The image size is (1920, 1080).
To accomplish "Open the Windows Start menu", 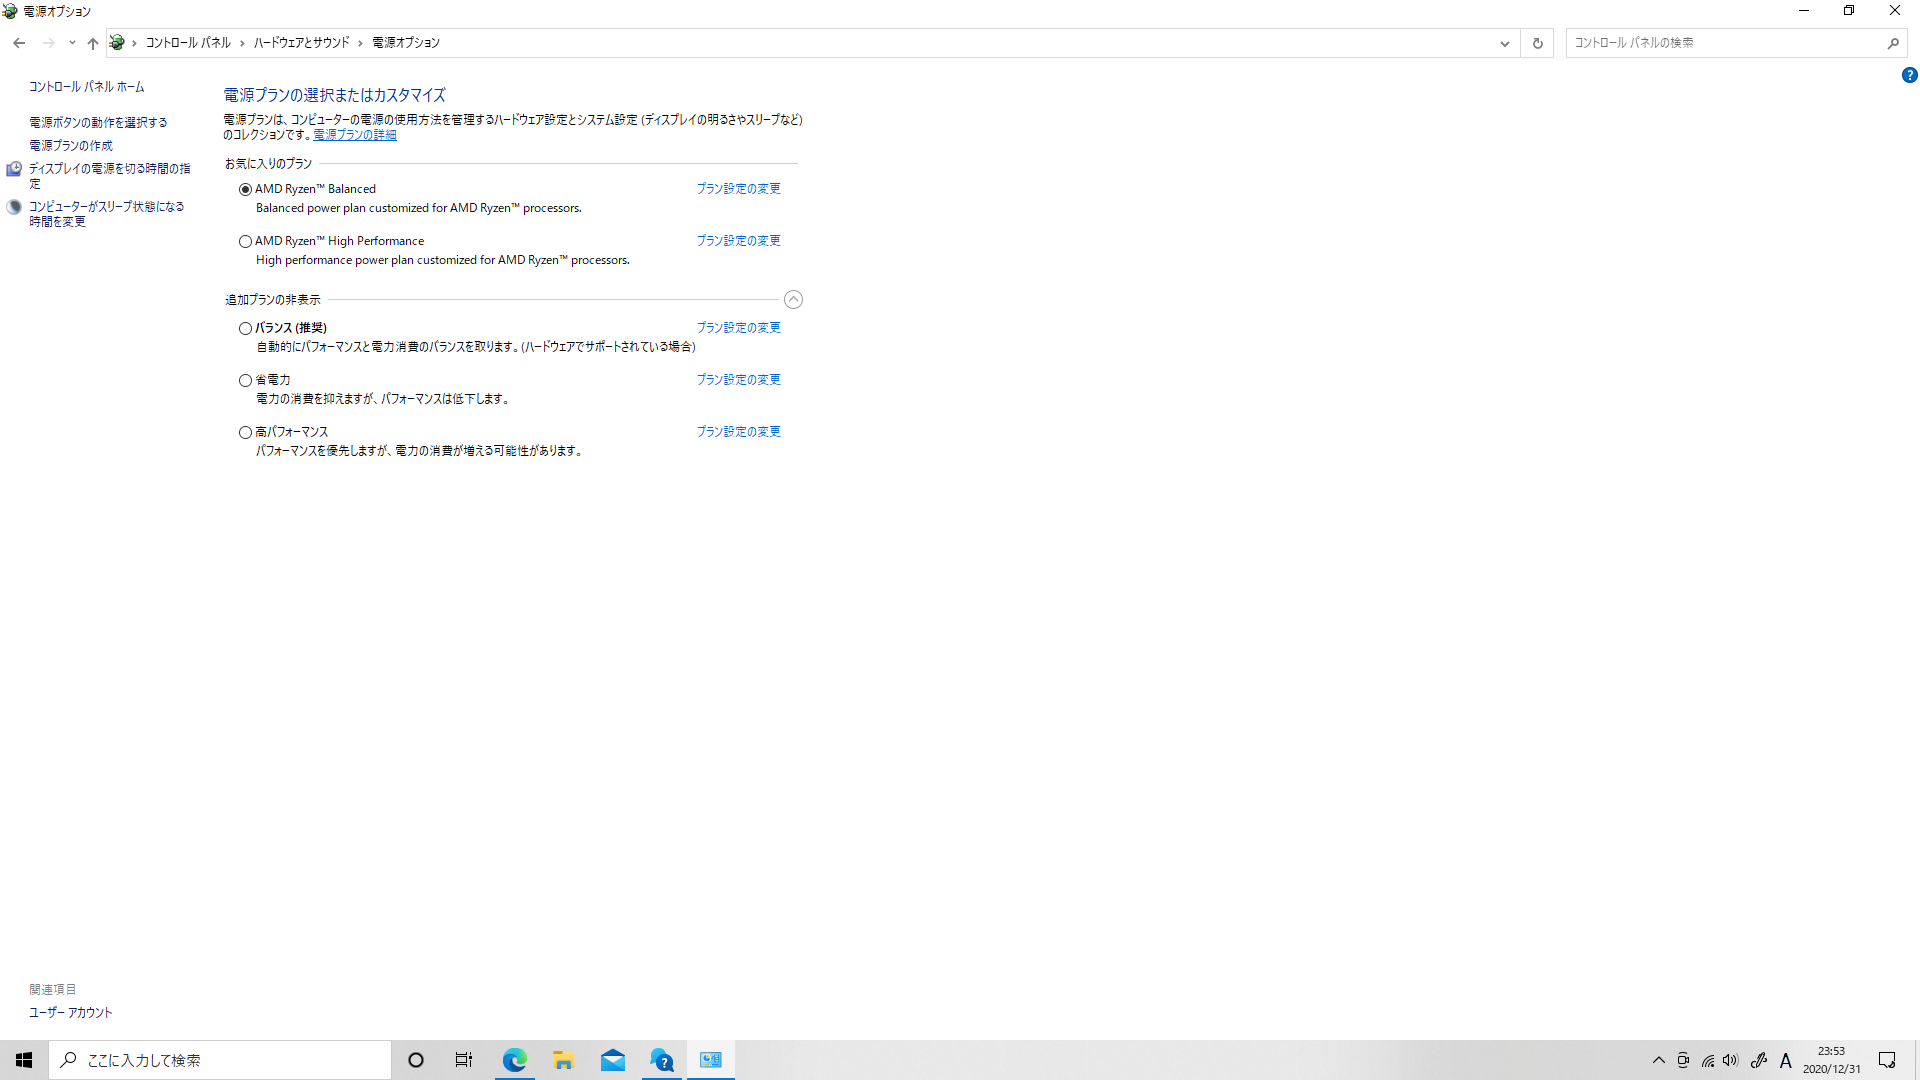I will pos(24,1060).
